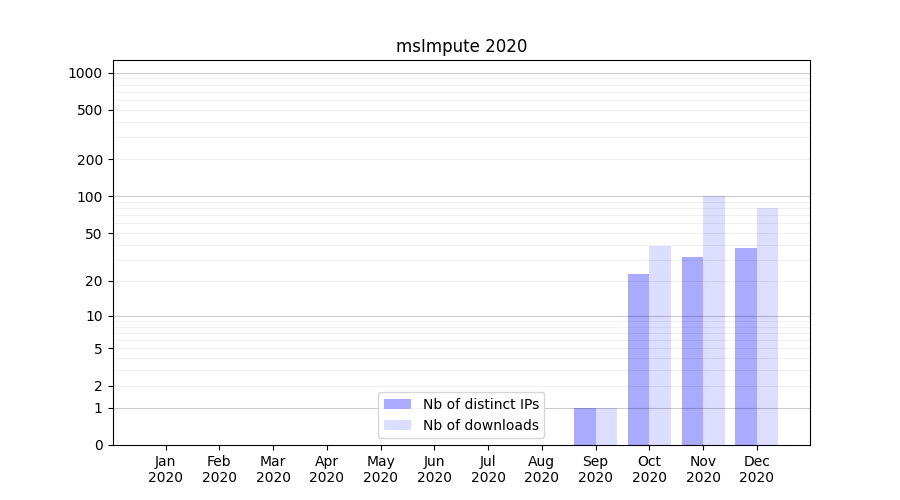Click the Sep 2020 distinct IPs bar
The width and height of the screenshot is (900, 500).
[x=585, y=427]
